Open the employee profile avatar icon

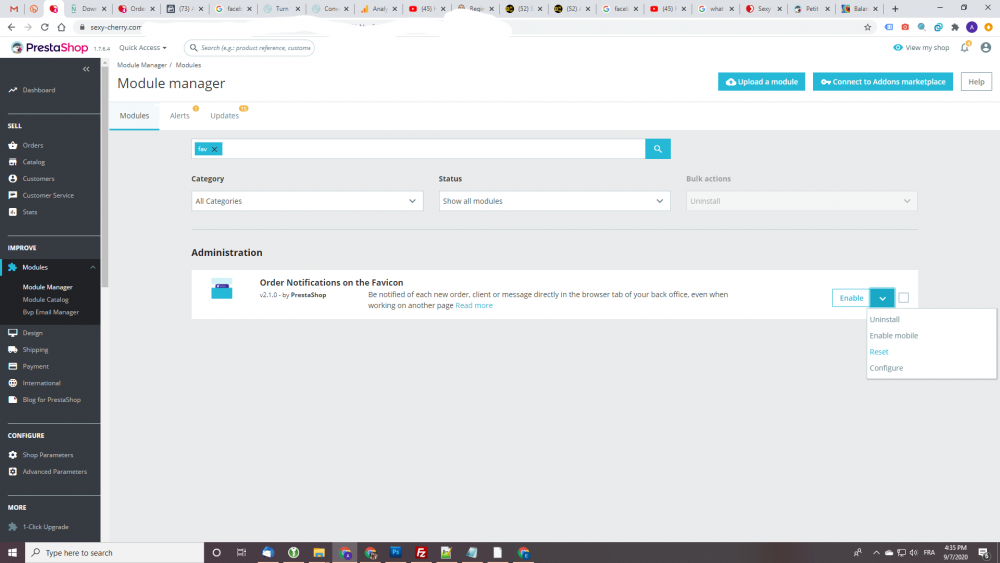[985, 48]
